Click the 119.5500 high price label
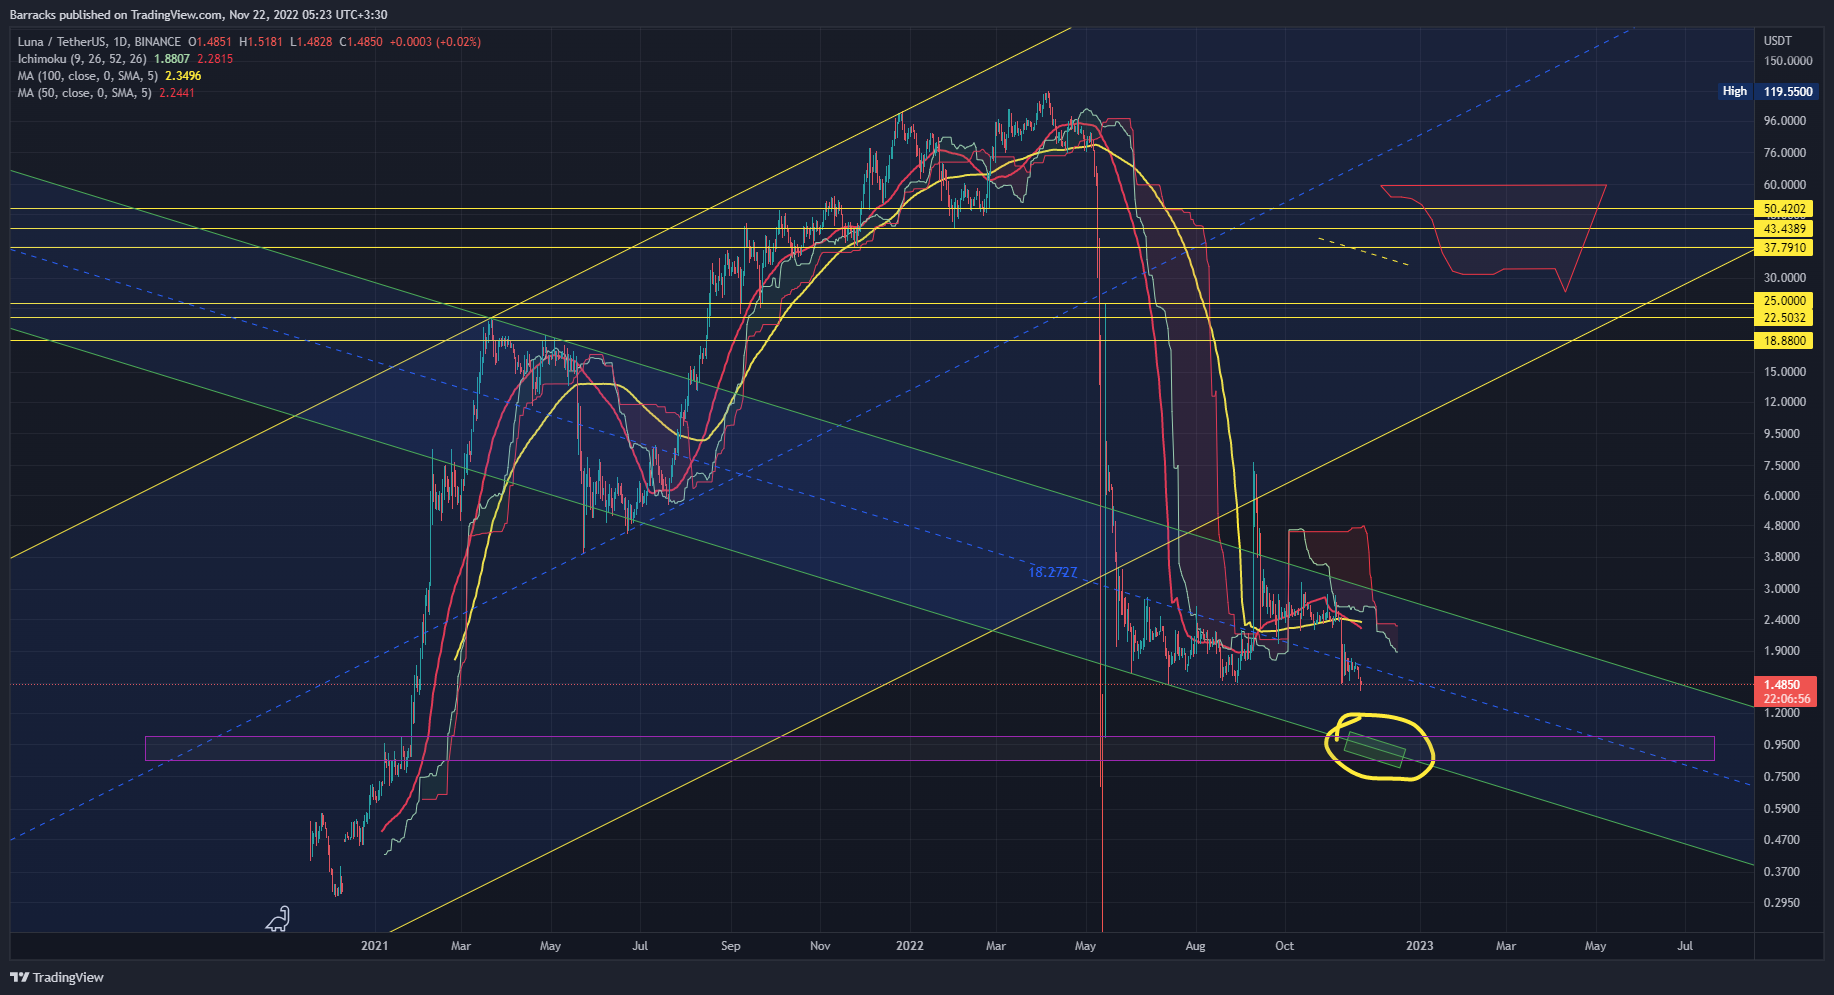Viewport: 1834px width, 995px height. 1787,91
